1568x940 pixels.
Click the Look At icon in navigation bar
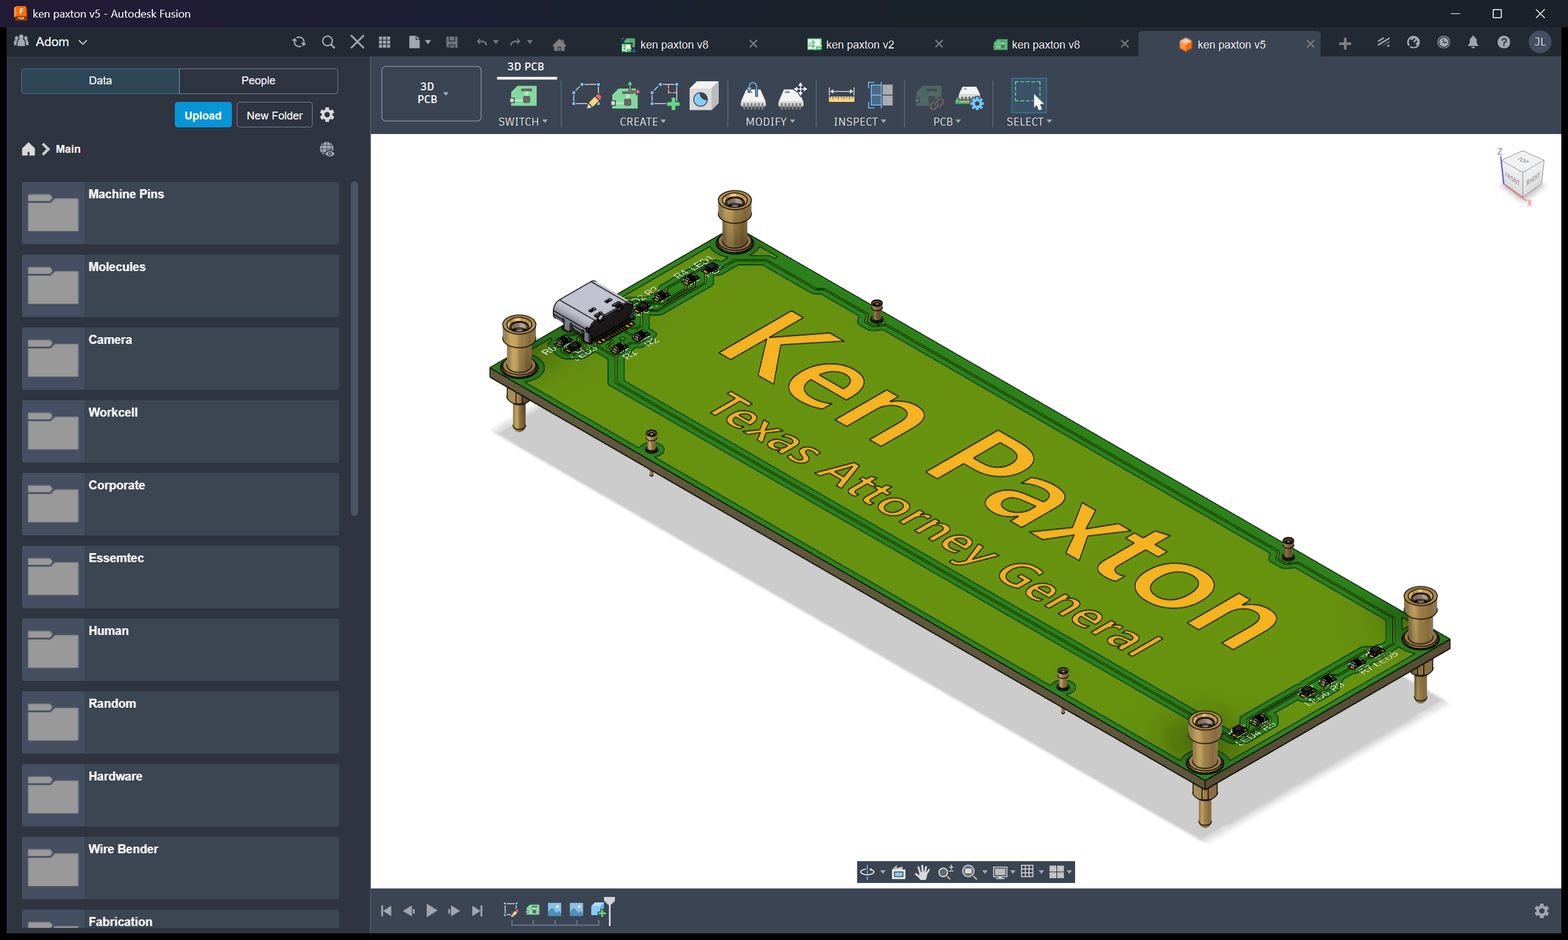coord(899,872)
